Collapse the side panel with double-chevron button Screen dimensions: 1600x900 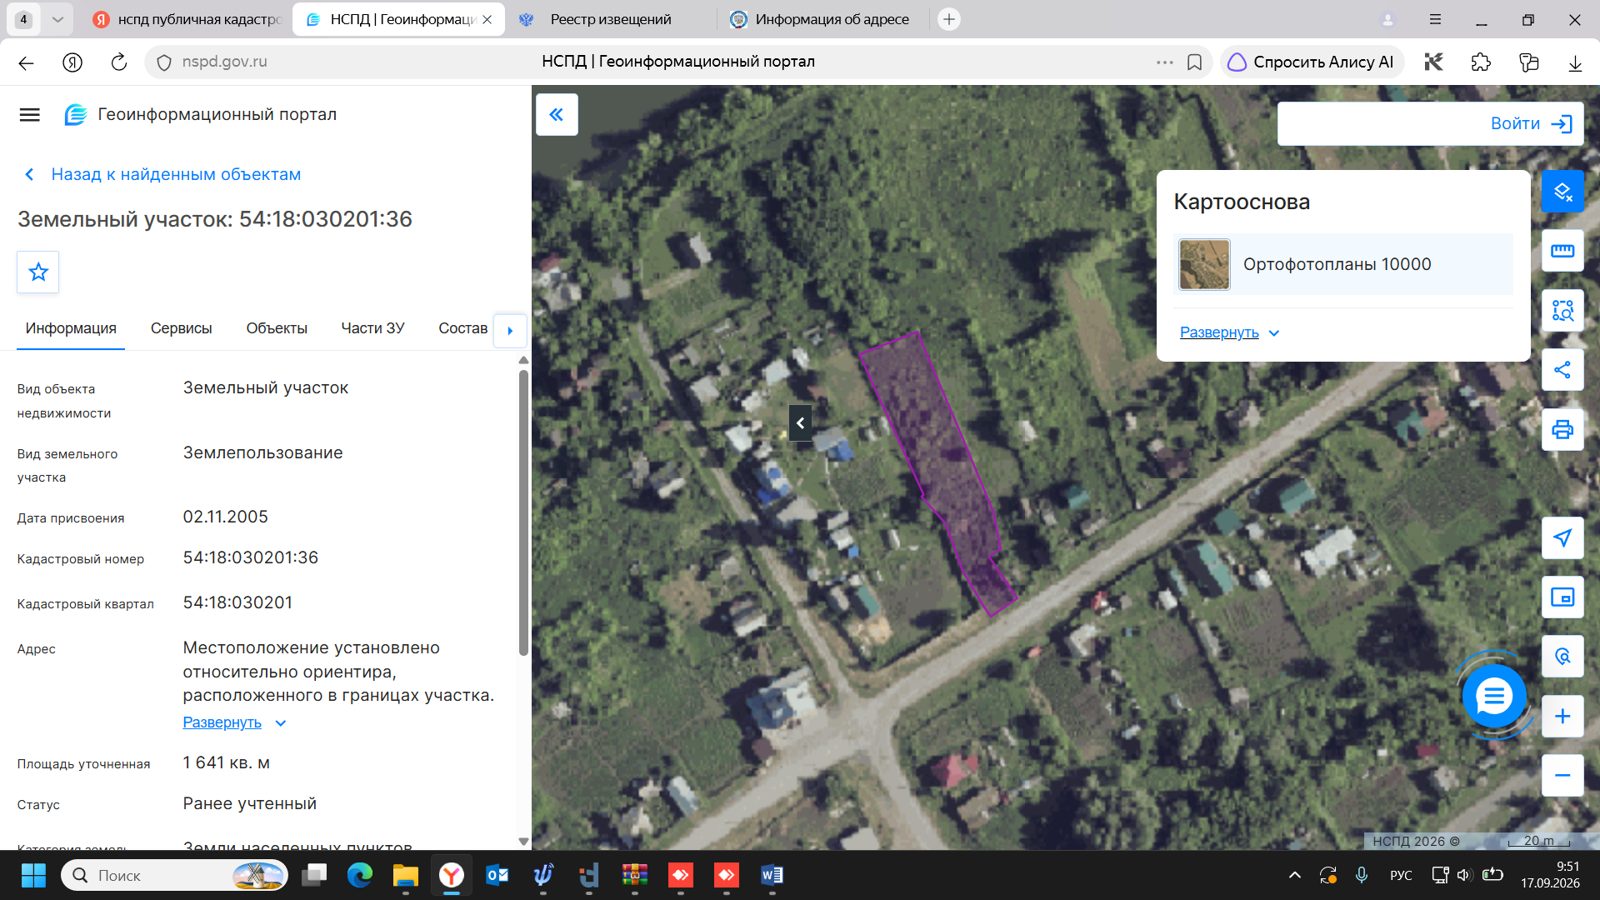coord(557,115)
